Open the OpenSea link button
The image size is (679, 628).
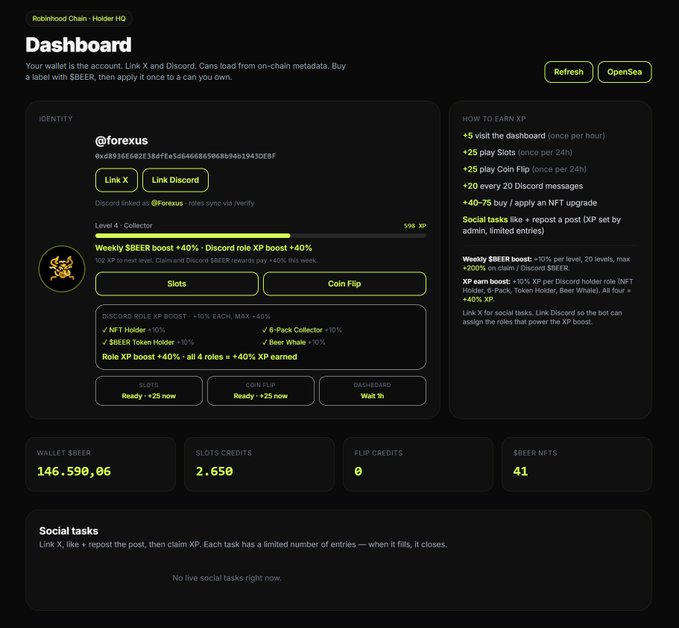pyautogui.click(x=624, y=72)
